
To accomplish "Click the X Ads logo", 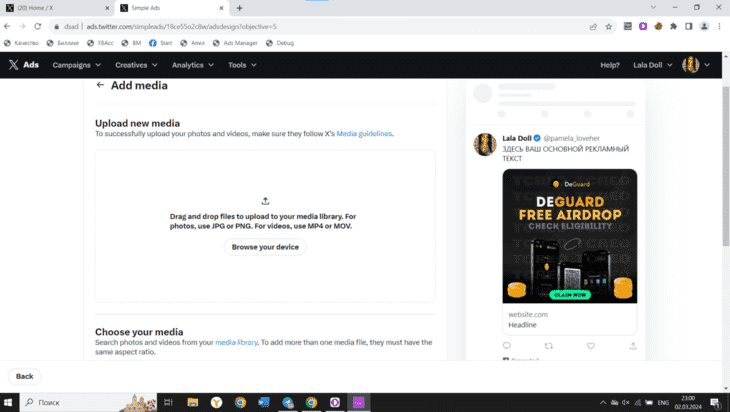I will coord(24,65).
